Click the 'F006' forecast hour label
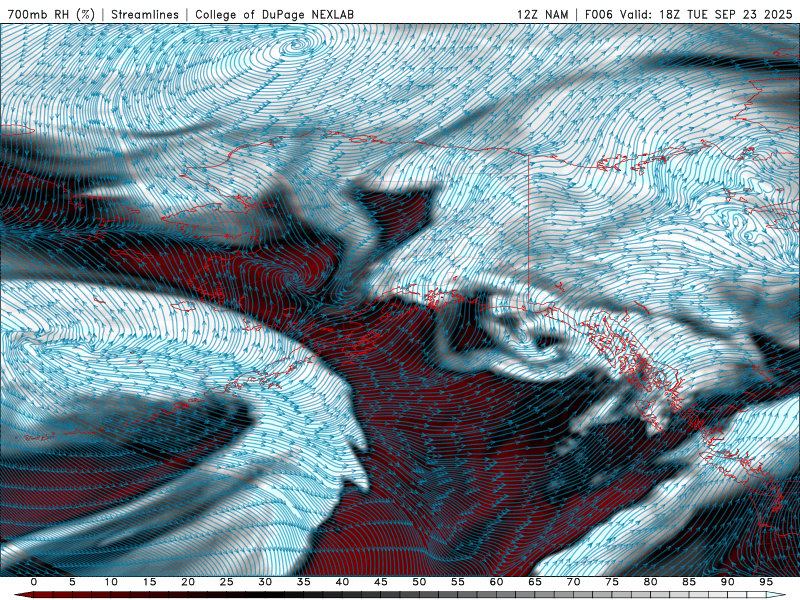 tap(598, 15)
